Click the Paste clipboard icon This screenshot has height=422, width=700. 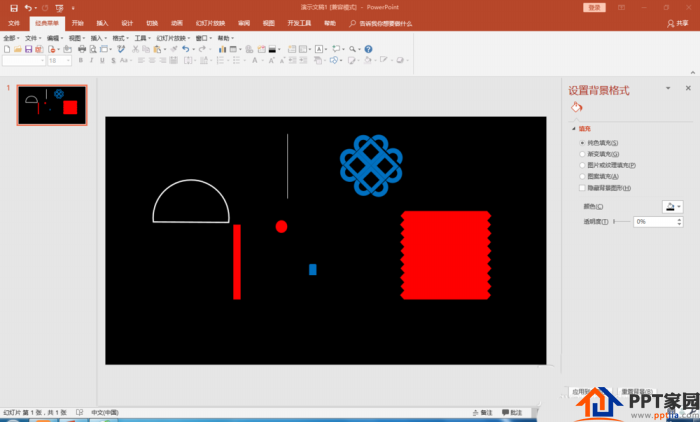(157, 49)
